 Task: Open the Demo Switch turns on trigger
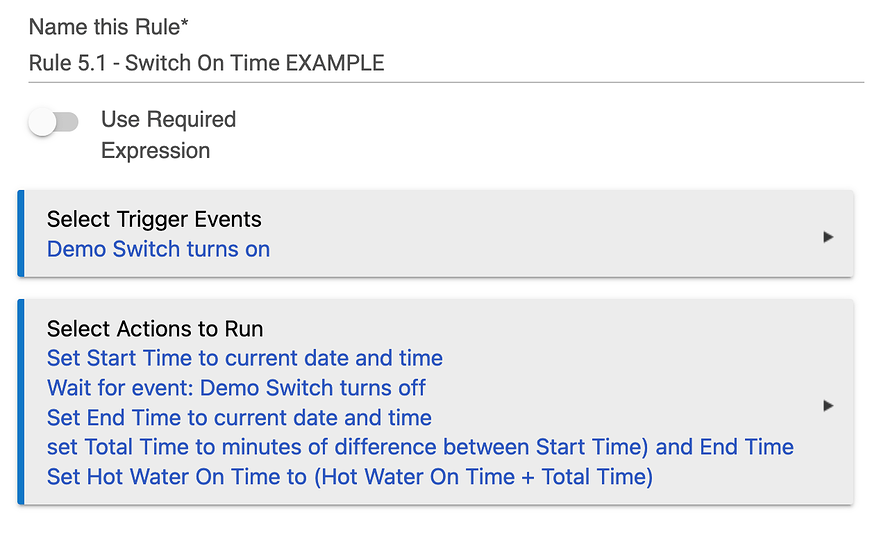pyautogui.click(x=158, y=249)
